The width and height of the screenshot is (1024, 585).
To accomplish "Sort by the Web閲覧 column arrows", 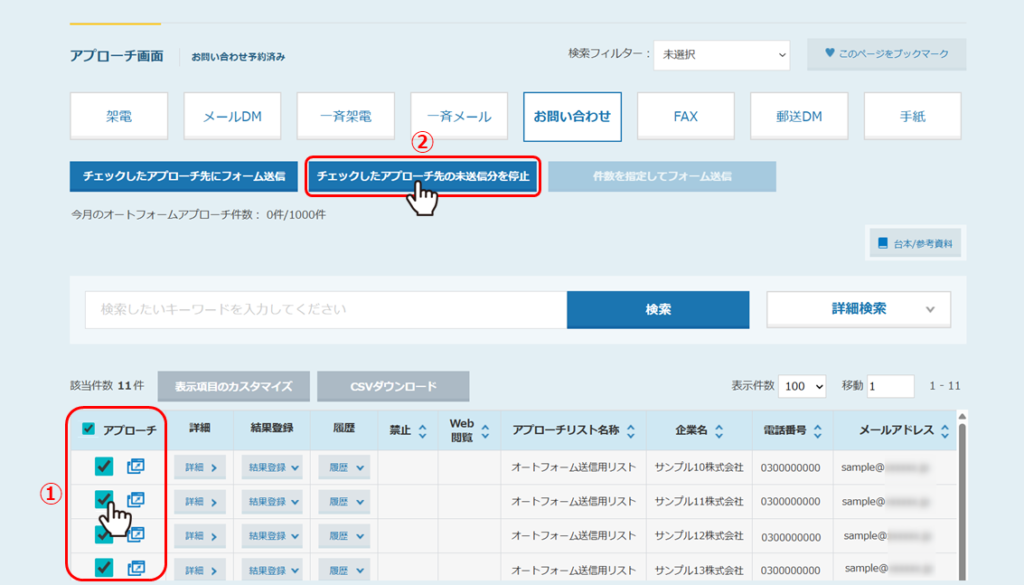I will (486, 431).
